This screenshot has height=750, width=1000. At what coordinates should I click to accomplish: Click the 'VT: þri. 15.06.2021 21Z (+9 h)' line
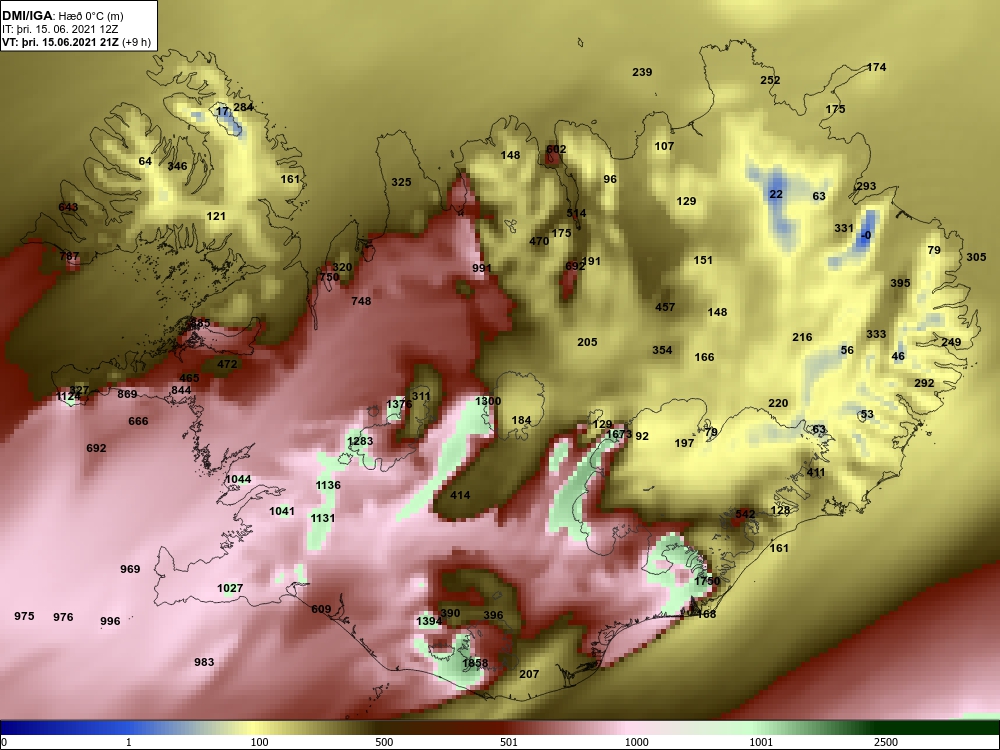tap(77, 42)
